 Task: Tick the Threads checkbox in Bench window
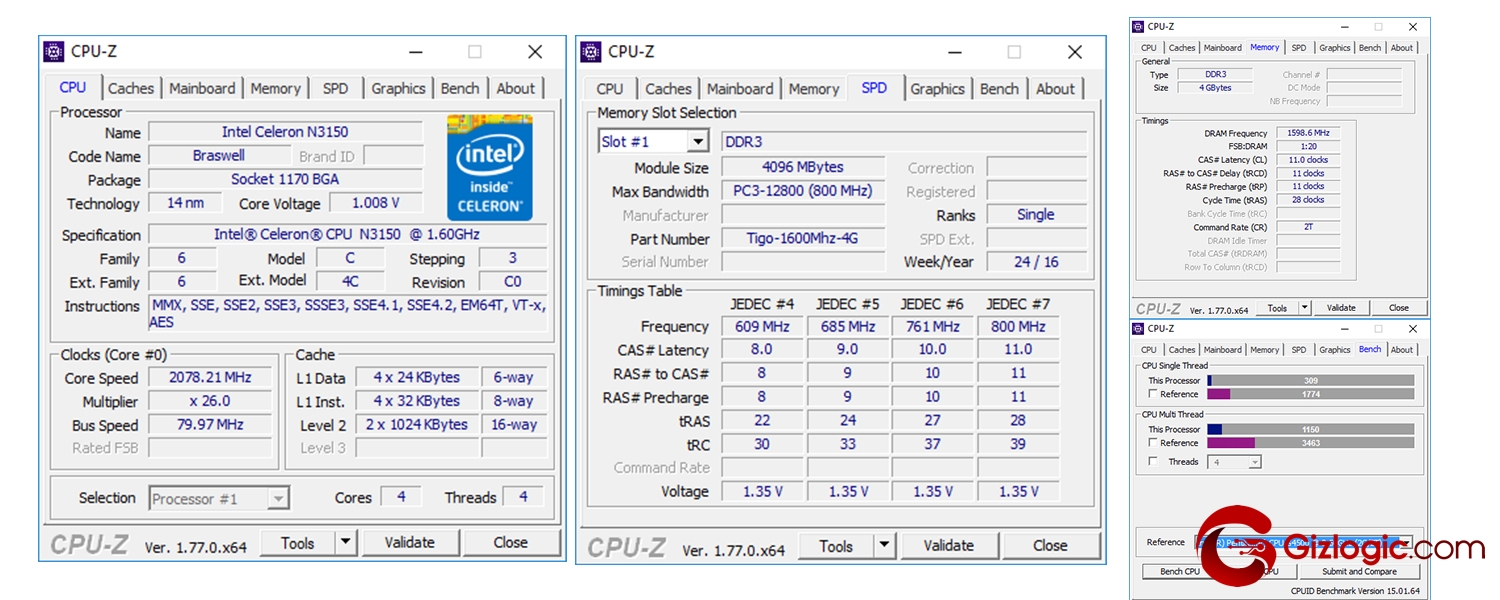click(1153, 461)
